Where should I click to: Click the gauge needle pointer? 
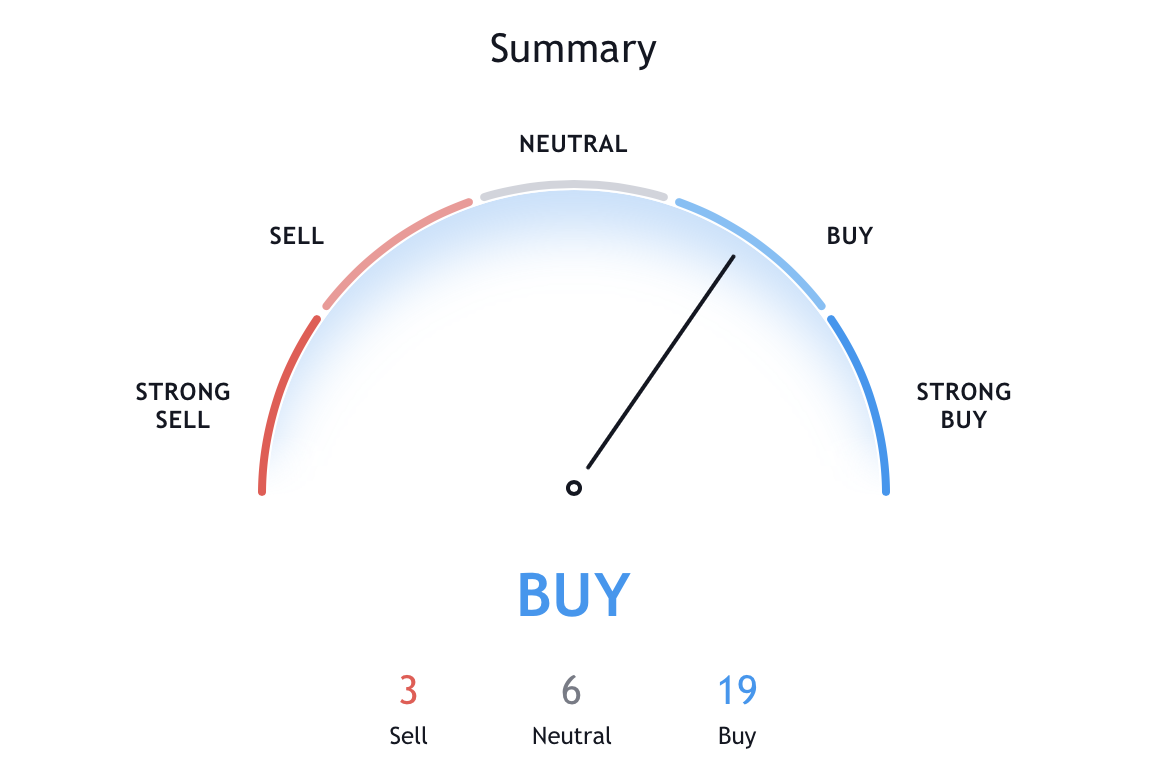662,360
